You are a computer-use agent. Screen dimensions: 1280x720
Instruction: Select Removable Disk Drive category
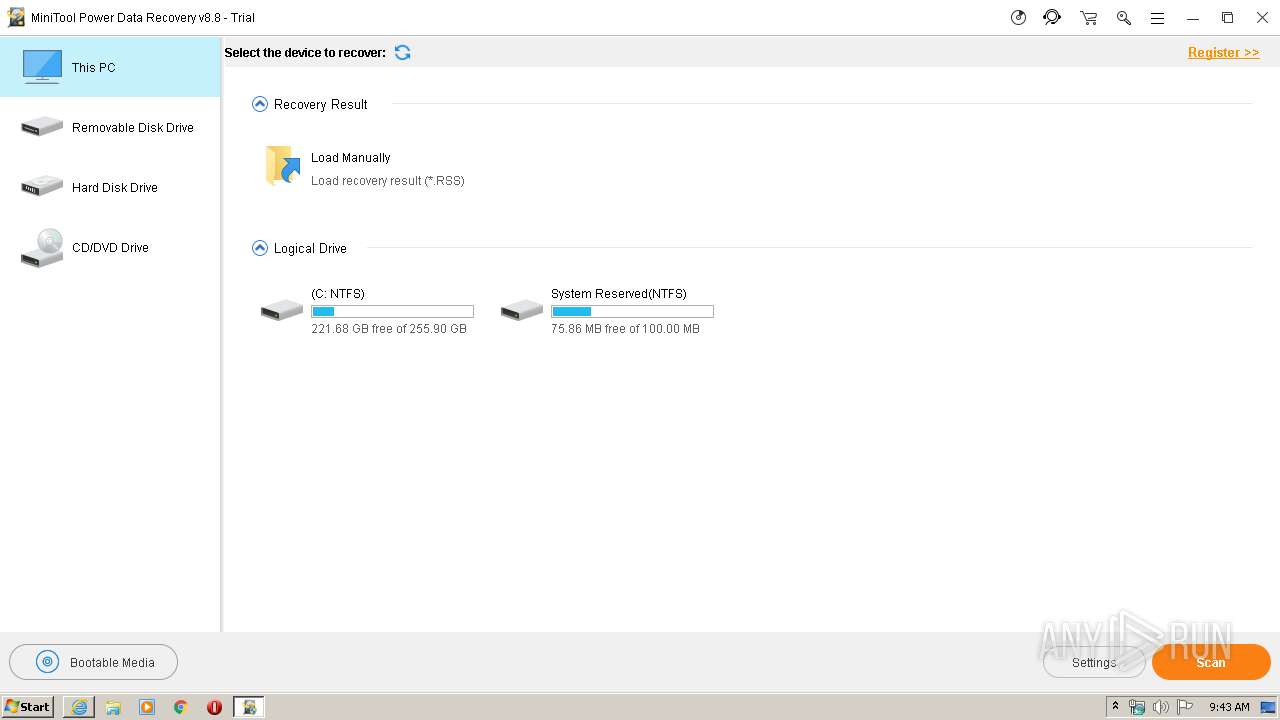click(x=110, y=127)
